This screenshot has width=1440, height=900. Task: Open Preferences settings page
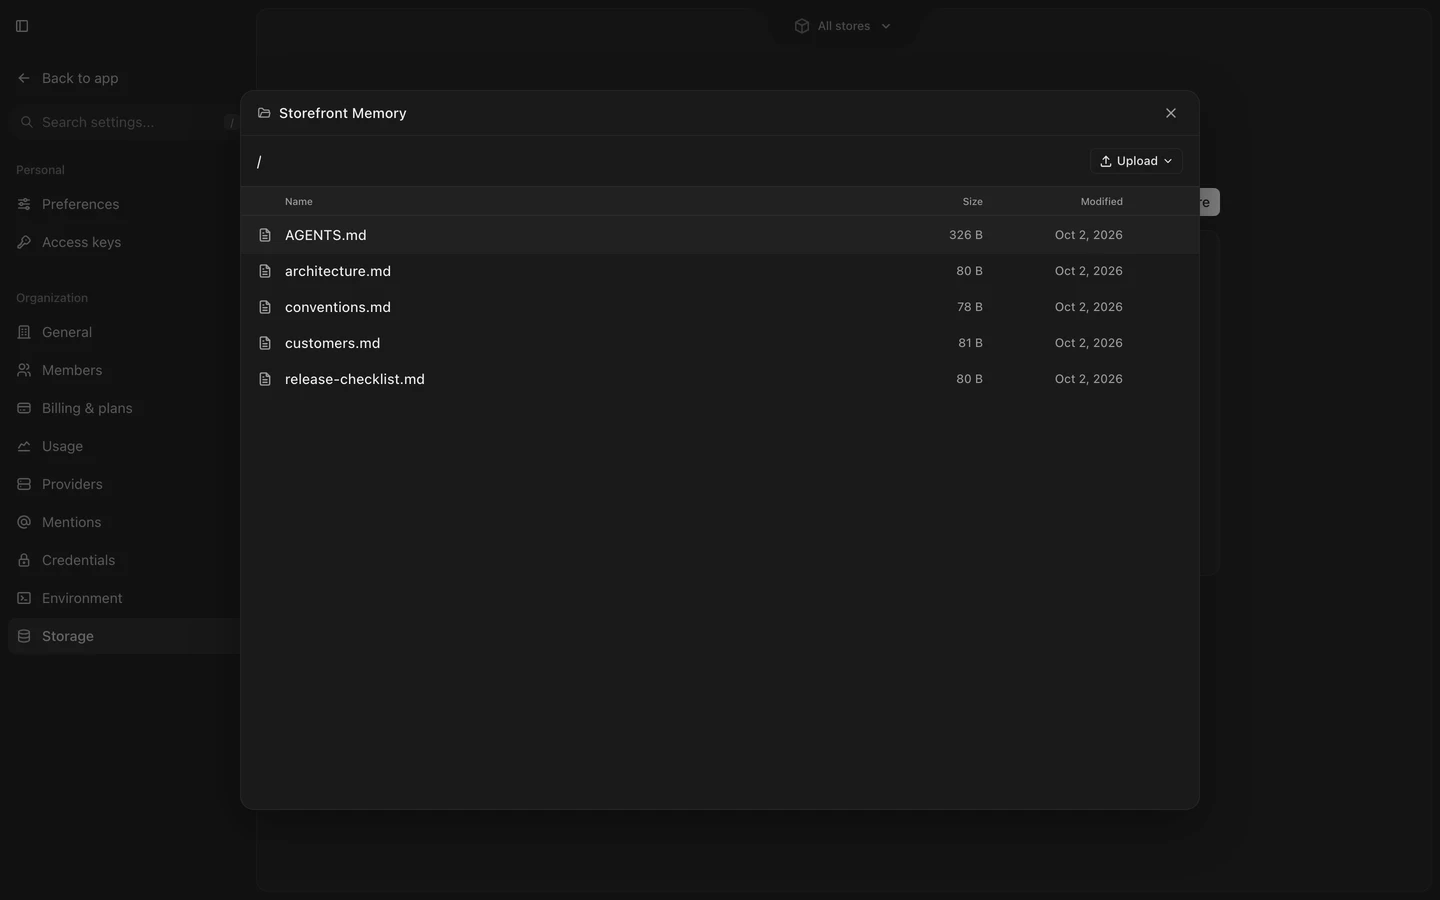coord(124,204)
